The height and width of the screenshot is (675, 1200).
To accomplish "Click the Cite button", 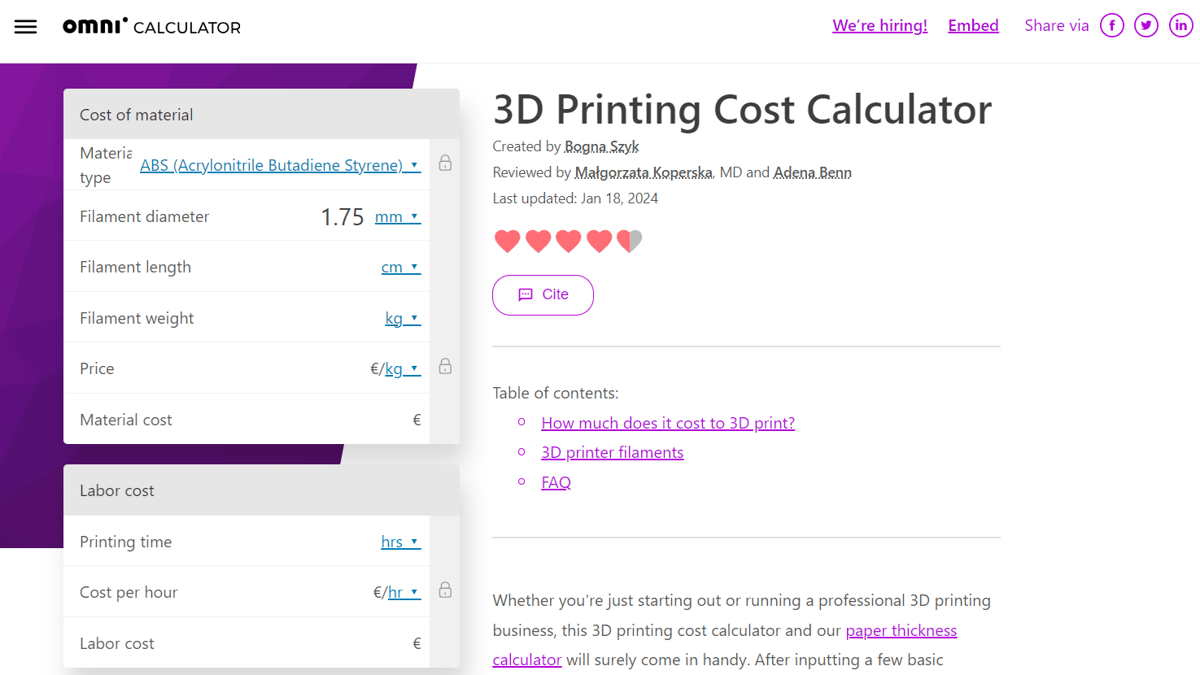I will [542, 294].
